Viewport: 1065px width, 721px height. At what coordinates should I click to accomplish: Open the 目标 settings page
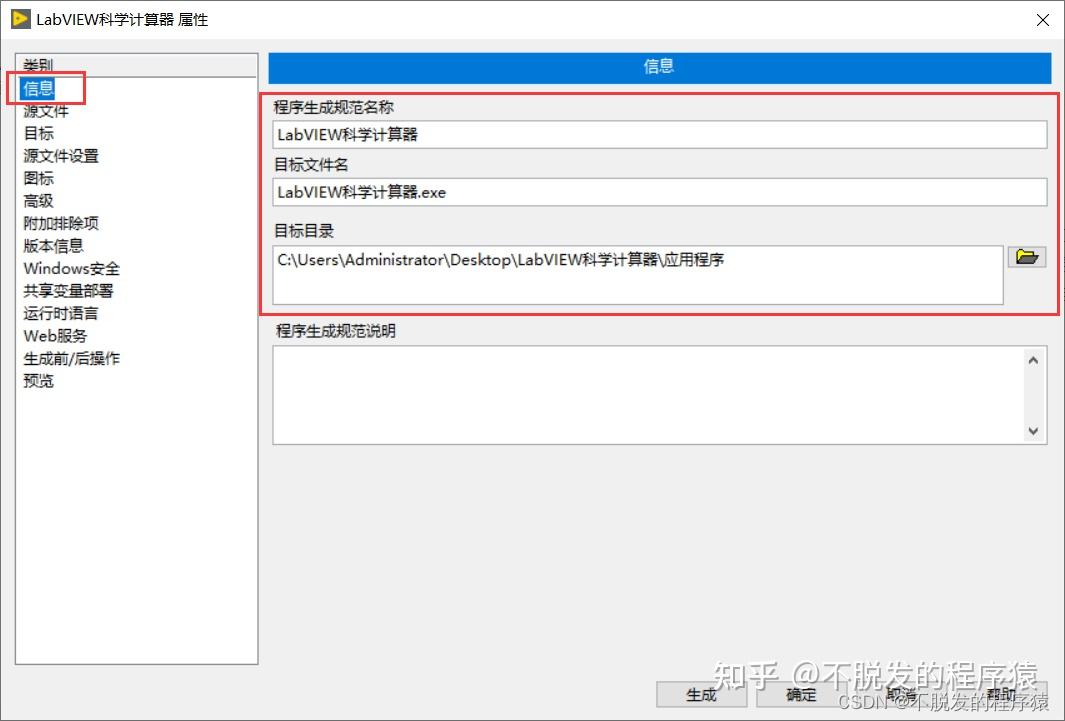coord(37,133)
